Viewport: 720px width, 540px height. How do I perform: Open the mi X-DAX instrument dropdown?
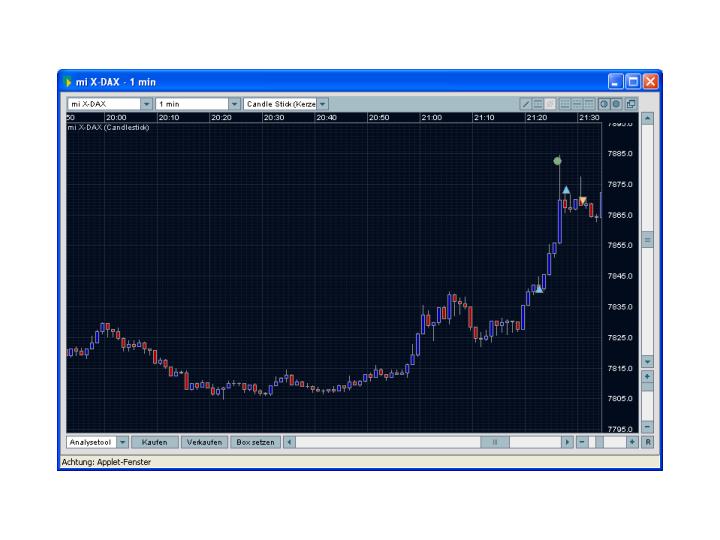click(x=146, y=104)
